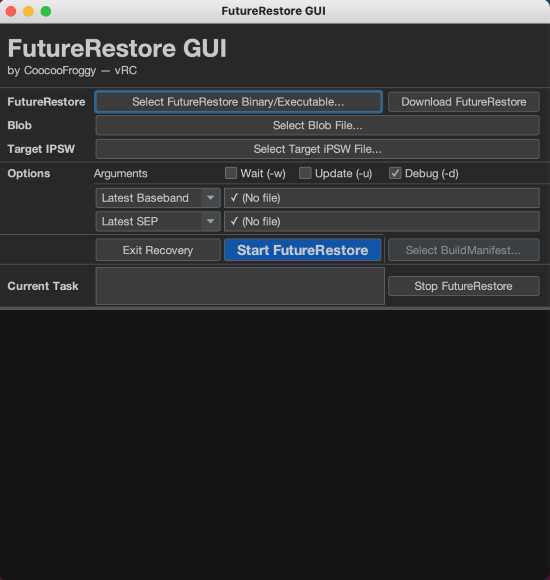
Task: Close the FutureRestore GUI window
Action: coord(11,11)
